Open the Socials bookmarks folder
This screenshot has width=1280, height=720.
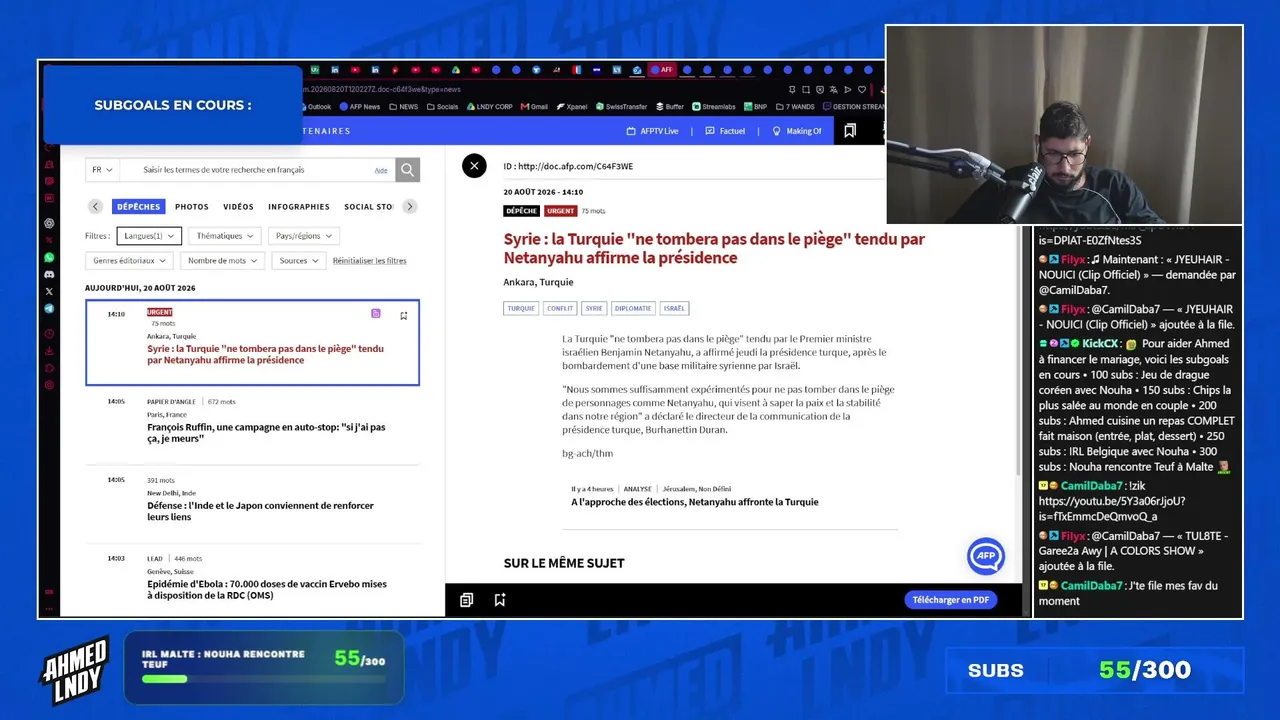[x=442, y=107]
